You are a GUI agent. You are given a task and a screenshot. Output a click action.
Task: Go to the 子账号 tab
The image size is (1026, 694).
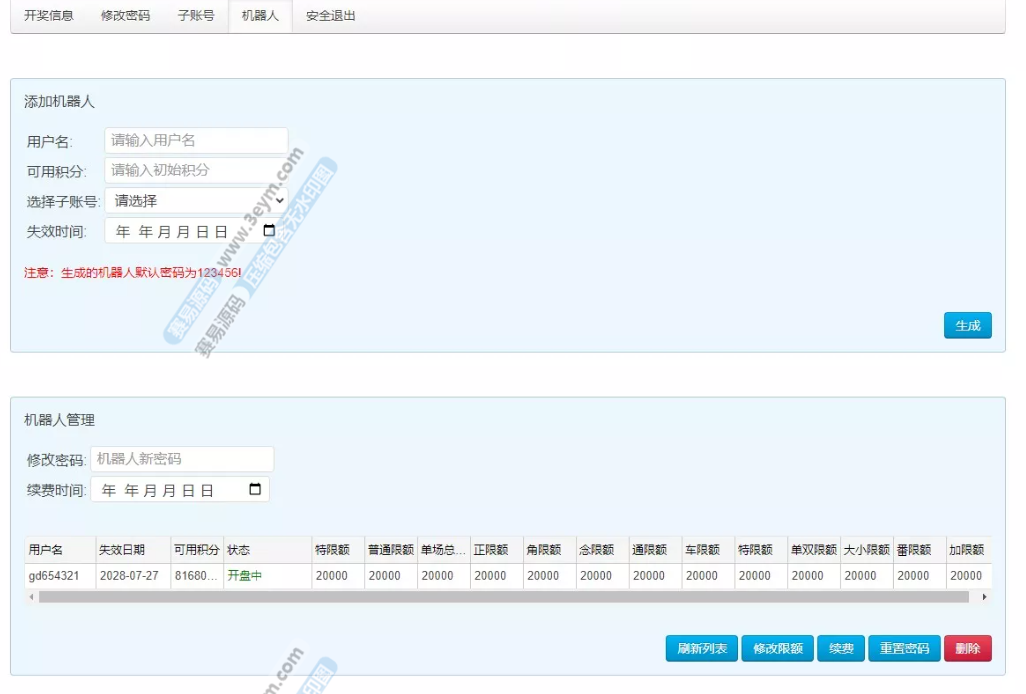196,16
